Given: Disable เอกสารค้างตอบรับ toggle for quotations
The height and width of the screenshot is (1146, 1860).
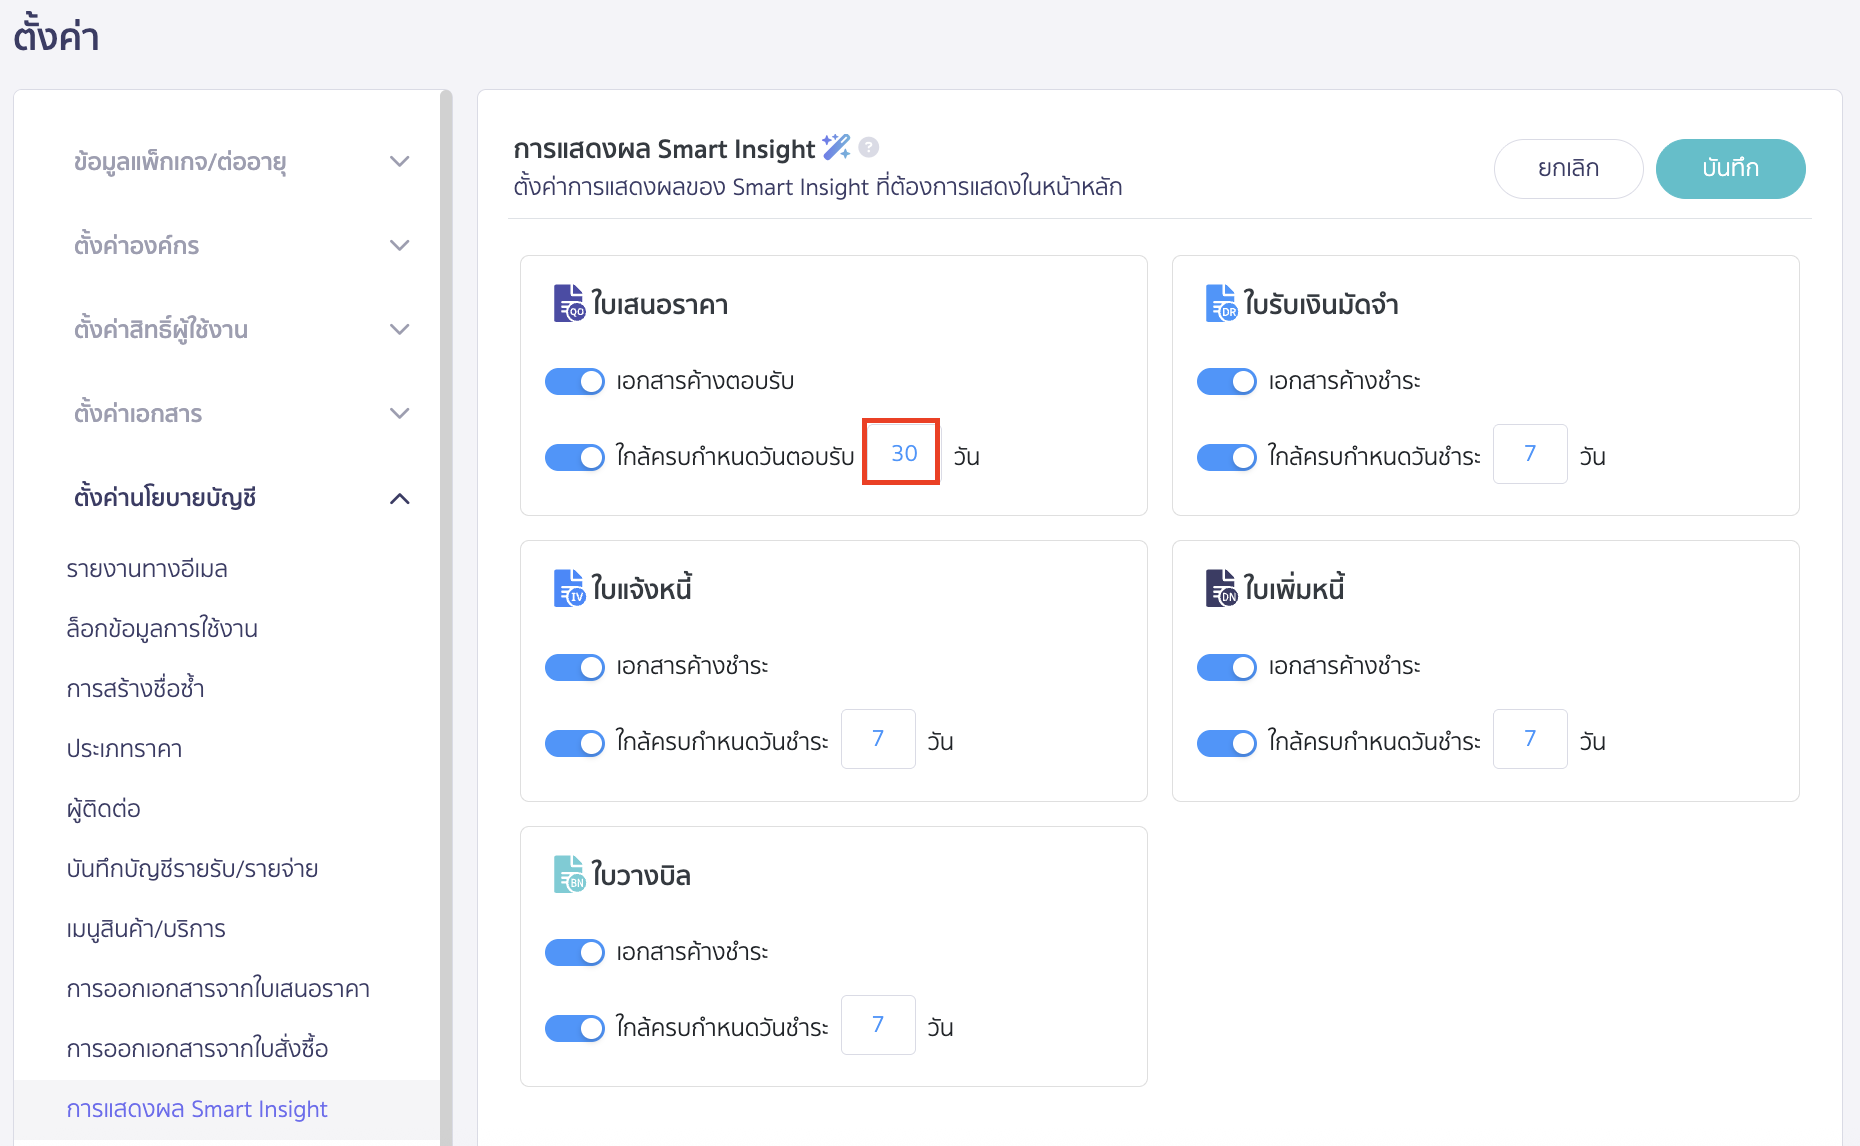Looking at the screenshot, I should [575, 381].
